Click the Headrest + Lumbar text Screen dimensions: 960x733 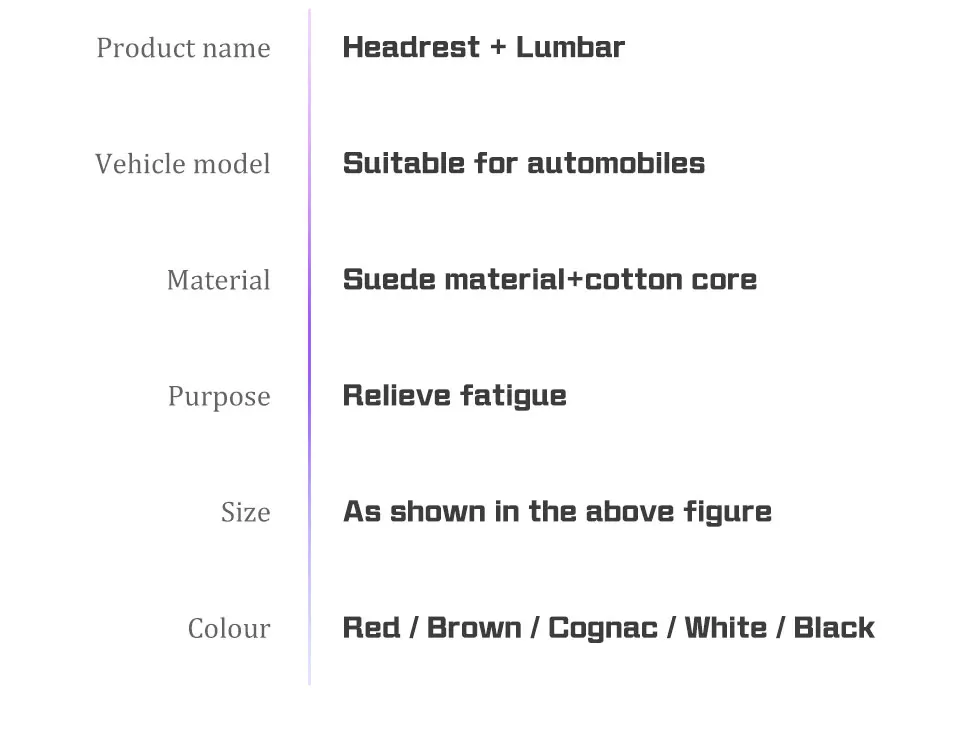pyautogui.click(x=483, y=47)
